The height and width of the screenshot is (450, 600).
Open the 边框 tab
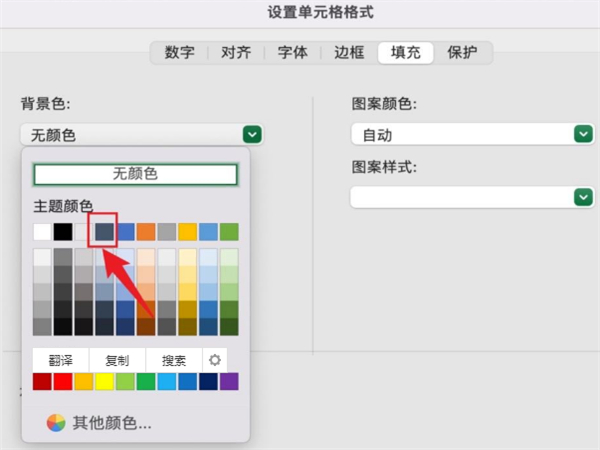pos(349,52)
